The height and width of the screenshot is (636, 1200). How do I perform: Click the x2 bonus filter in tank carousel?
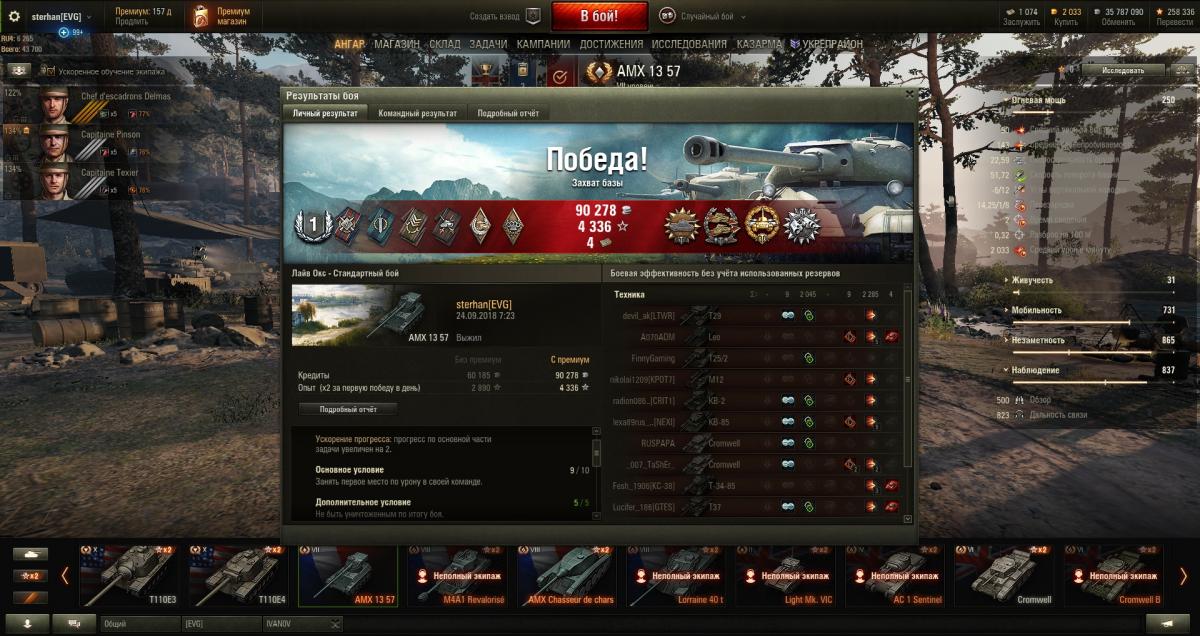pyautogui.click(x=29, y=576)
